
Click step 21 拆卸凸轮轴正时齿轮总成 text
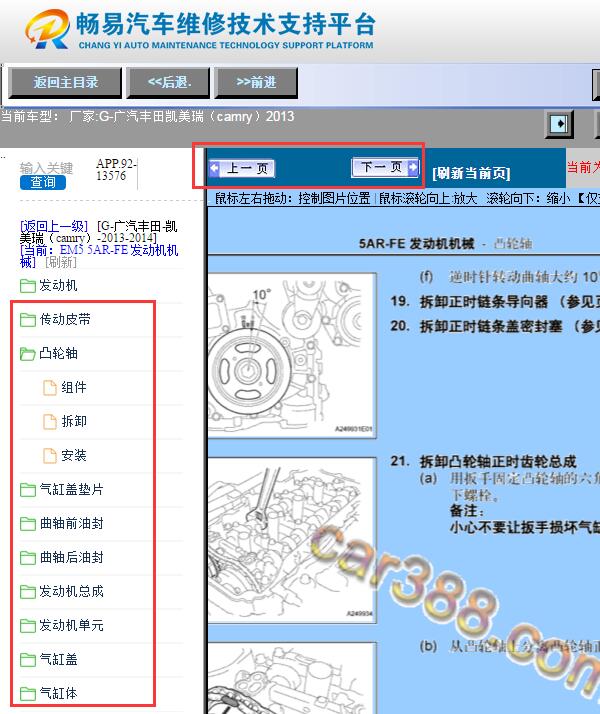[x=483, y=462]
